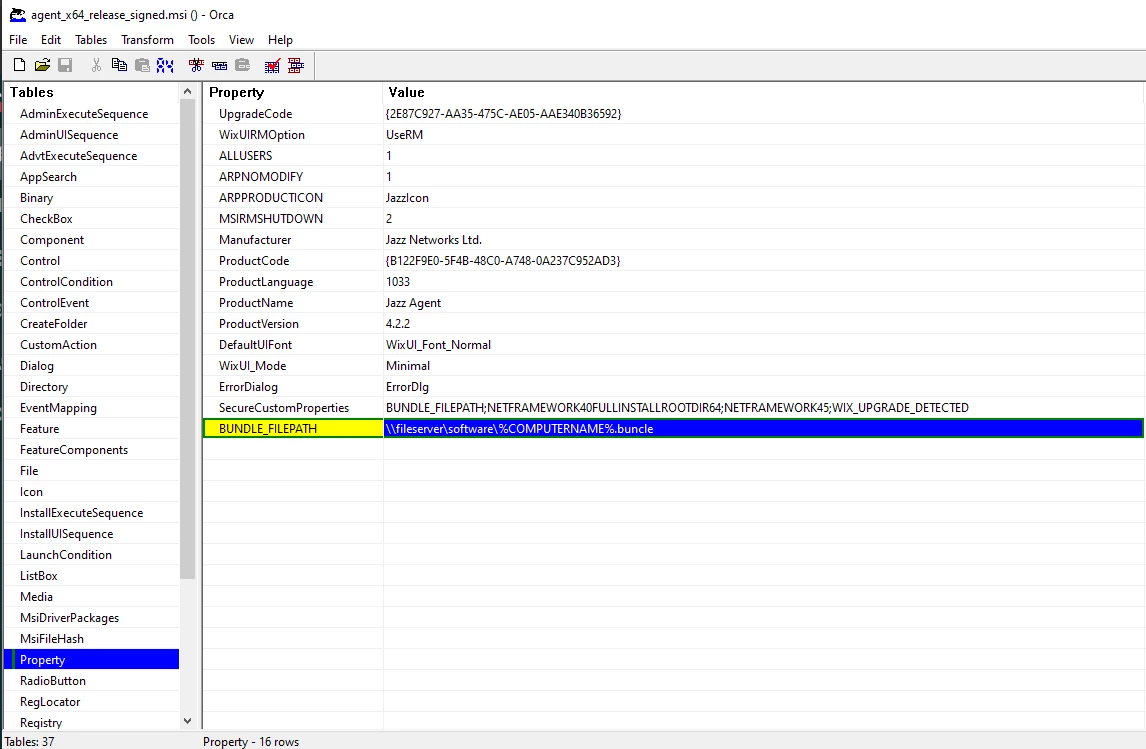Click the Cut Row toolbar icon

tap(196, 65)
